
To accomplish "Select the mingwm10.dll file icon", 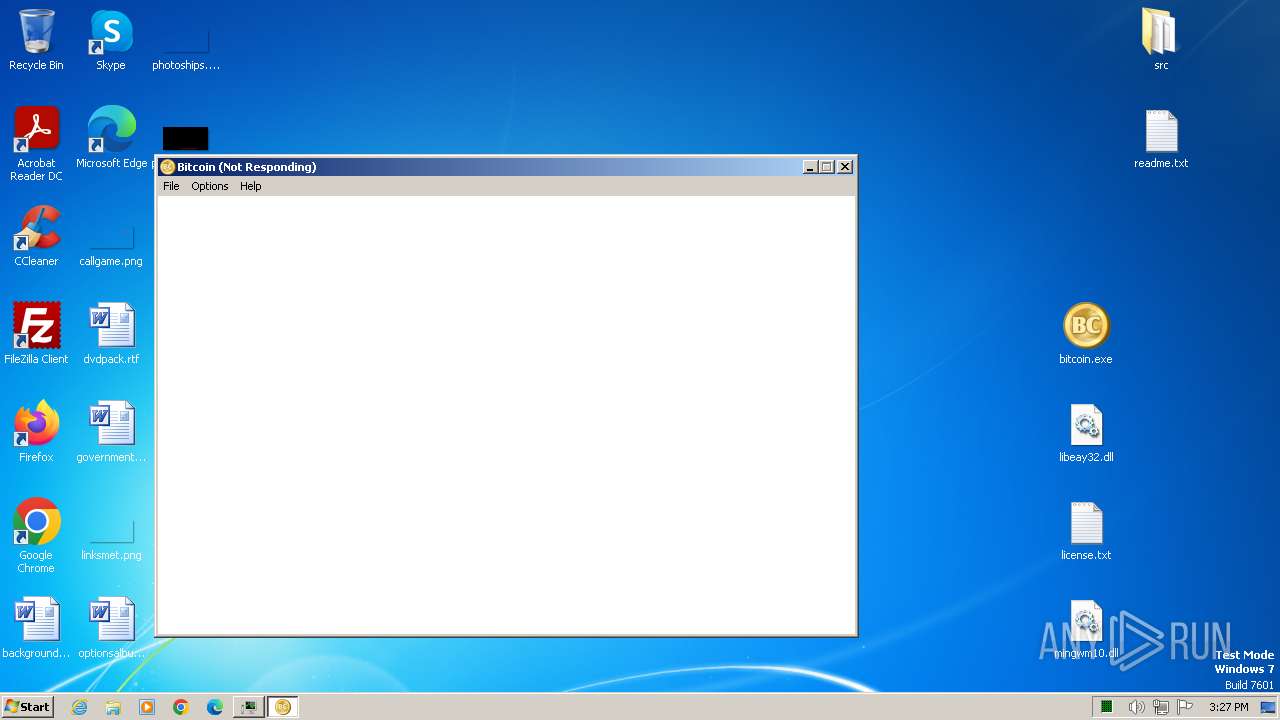I will pyautogui.click(x=1086, y=628).
